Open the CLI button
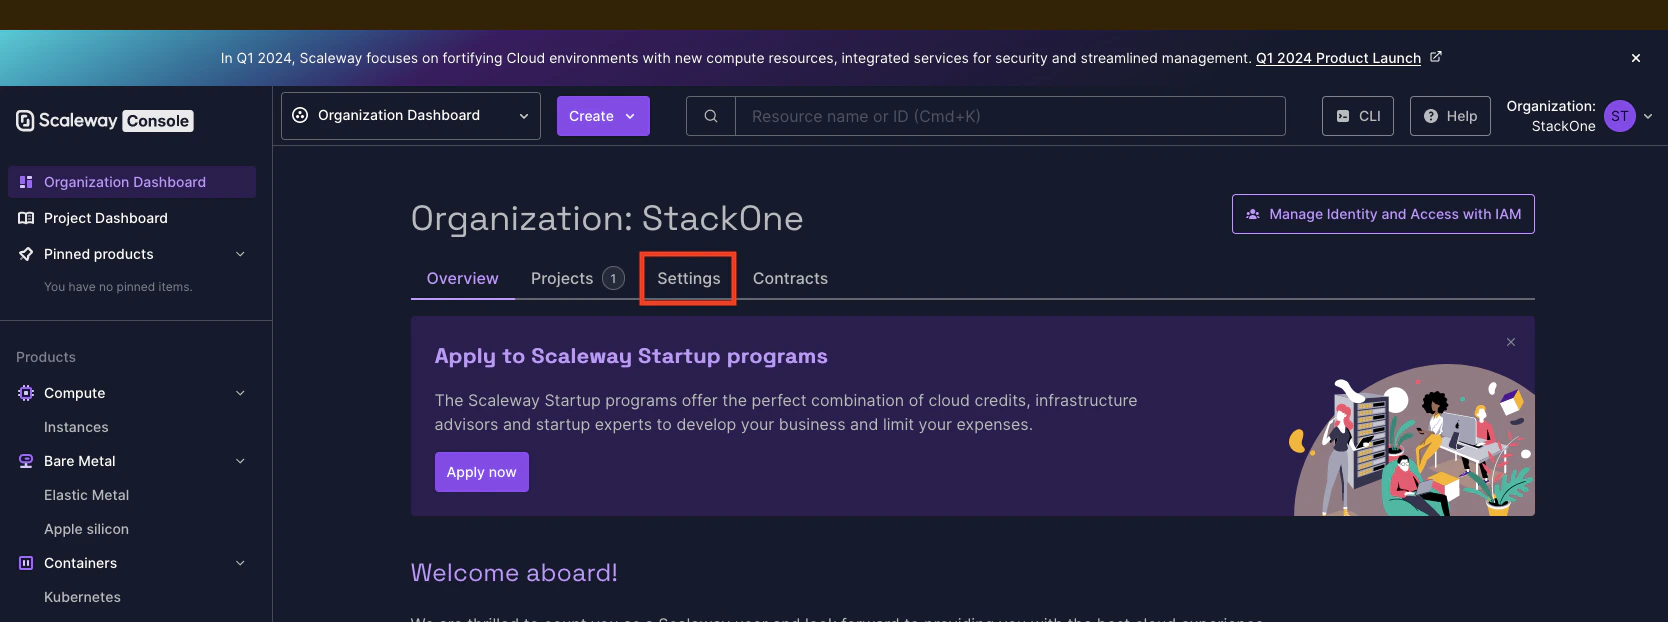 [x=1358, y=116]
